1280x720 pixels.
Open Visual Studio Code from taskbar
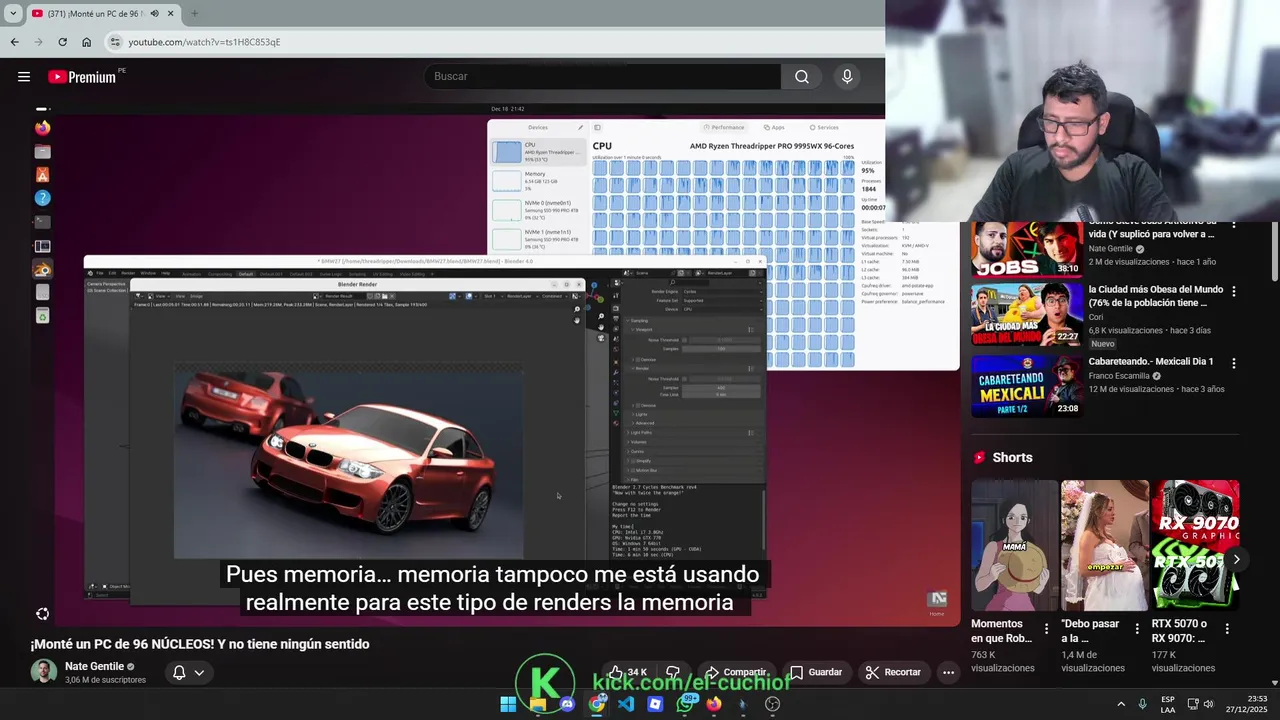coord(626,704)
